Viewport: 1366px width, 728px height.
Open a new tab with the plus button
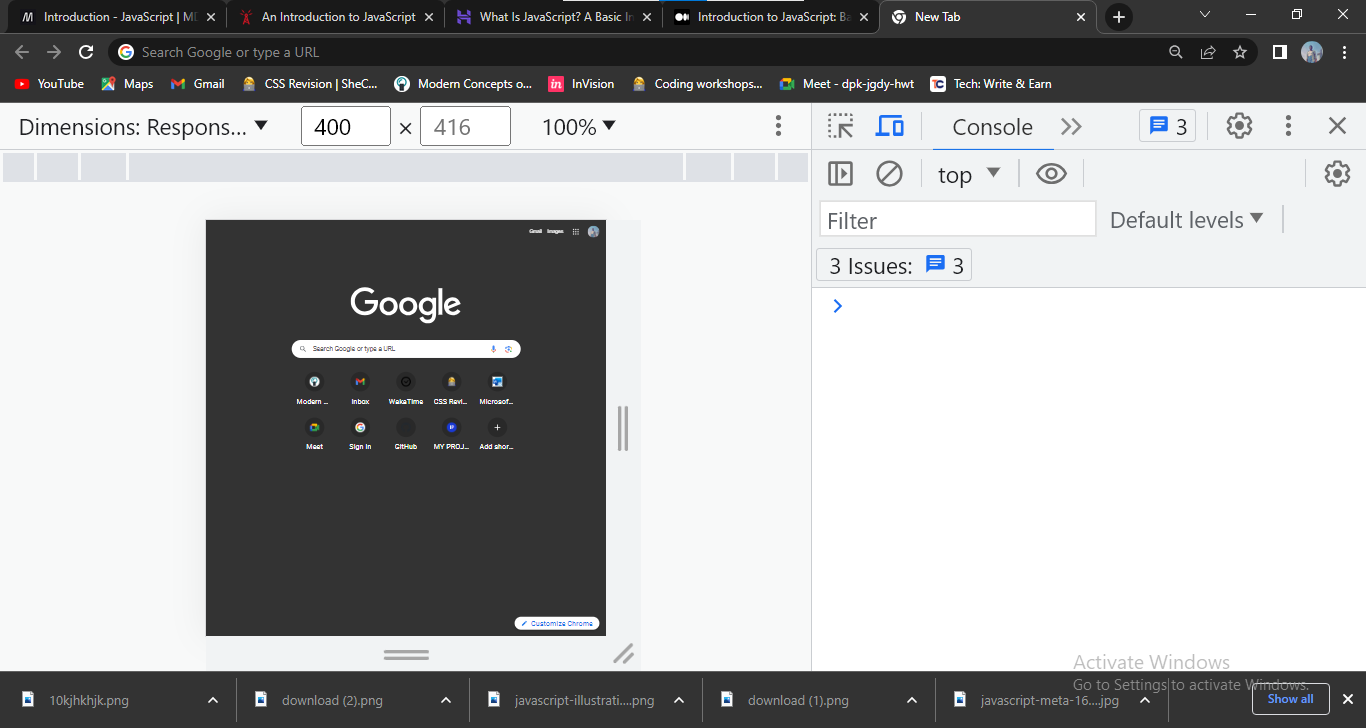point(1119,17)
